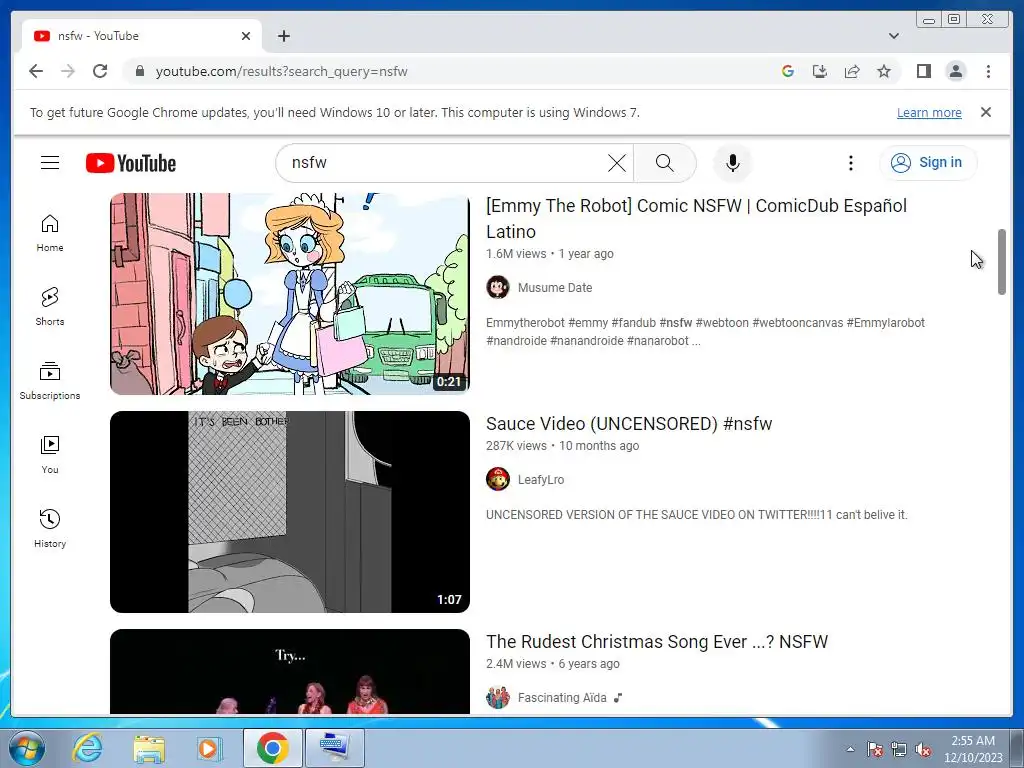Click the magnifier search button
Screen dimensions: 1024x768
point(664,163)
